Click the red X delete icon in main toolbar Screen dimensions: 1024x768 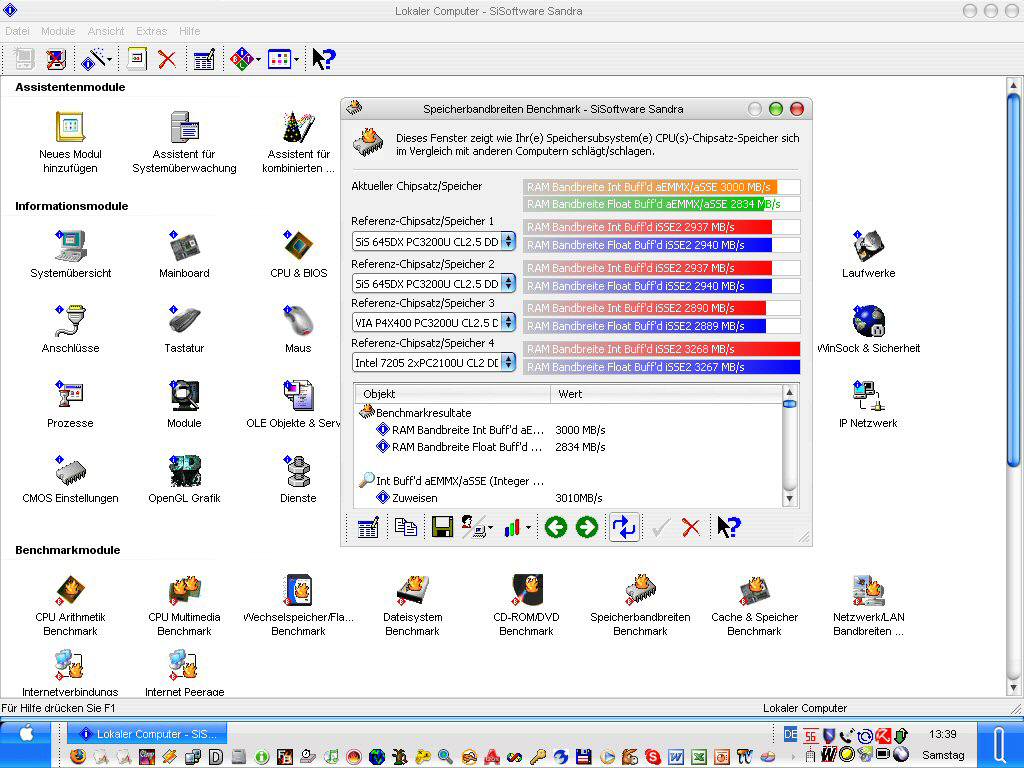click(167, 59)
